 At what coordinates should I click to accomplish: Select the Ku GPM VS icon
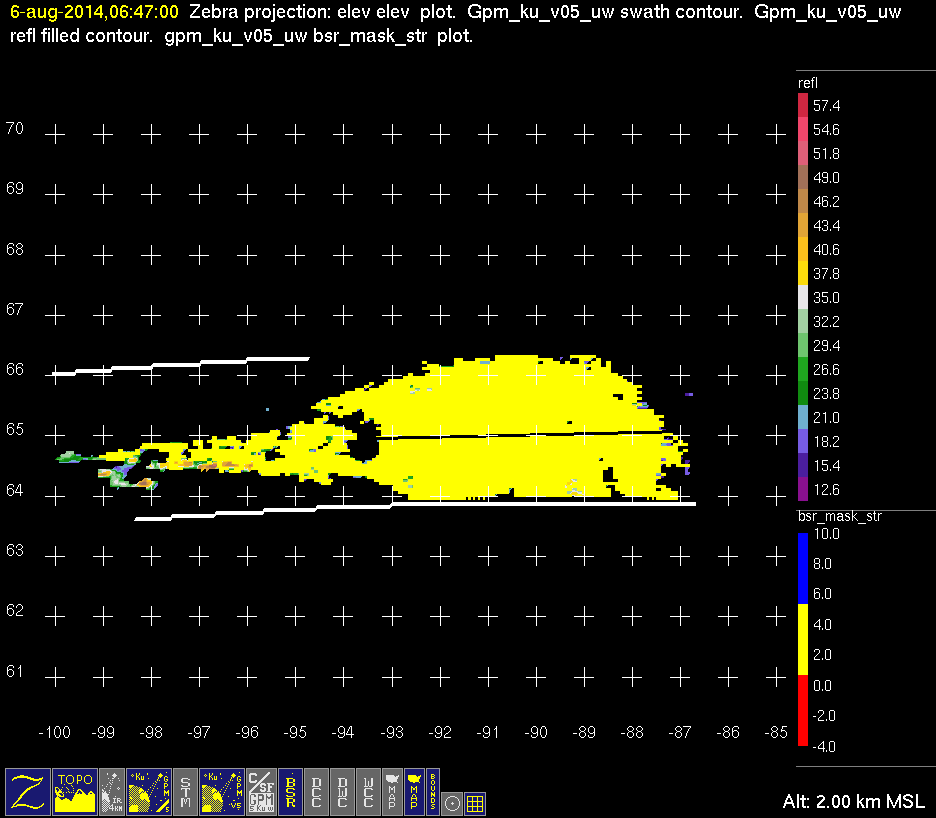click(221, 790)
